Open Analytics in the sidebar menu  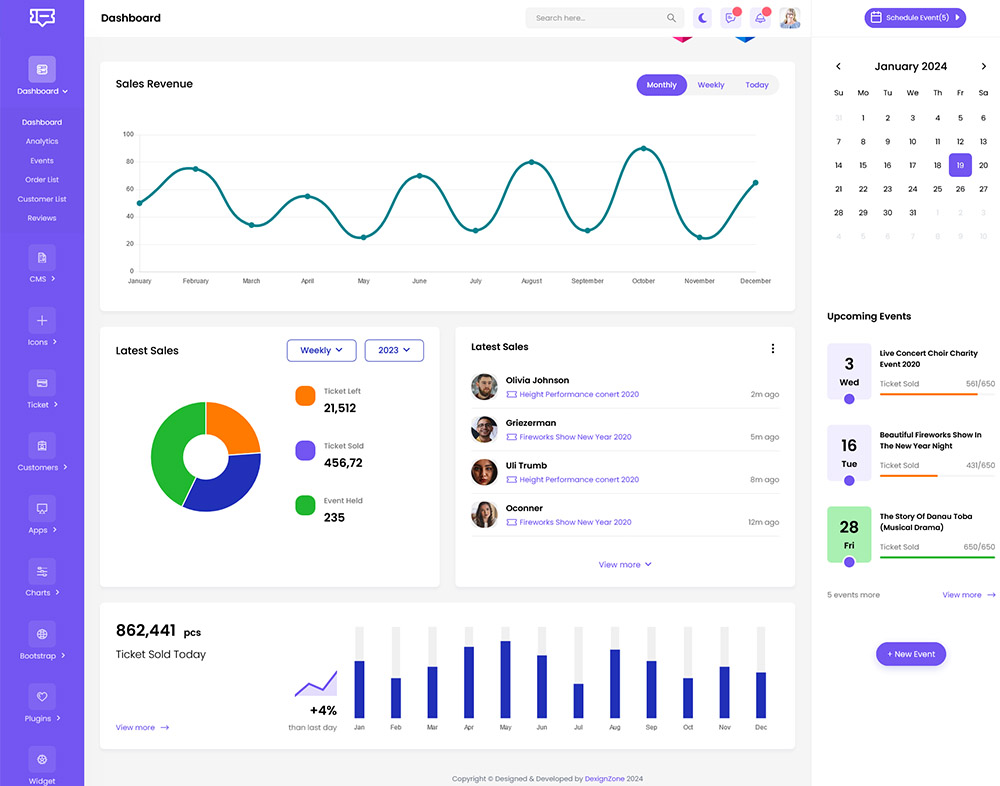(x=42, y=142)
